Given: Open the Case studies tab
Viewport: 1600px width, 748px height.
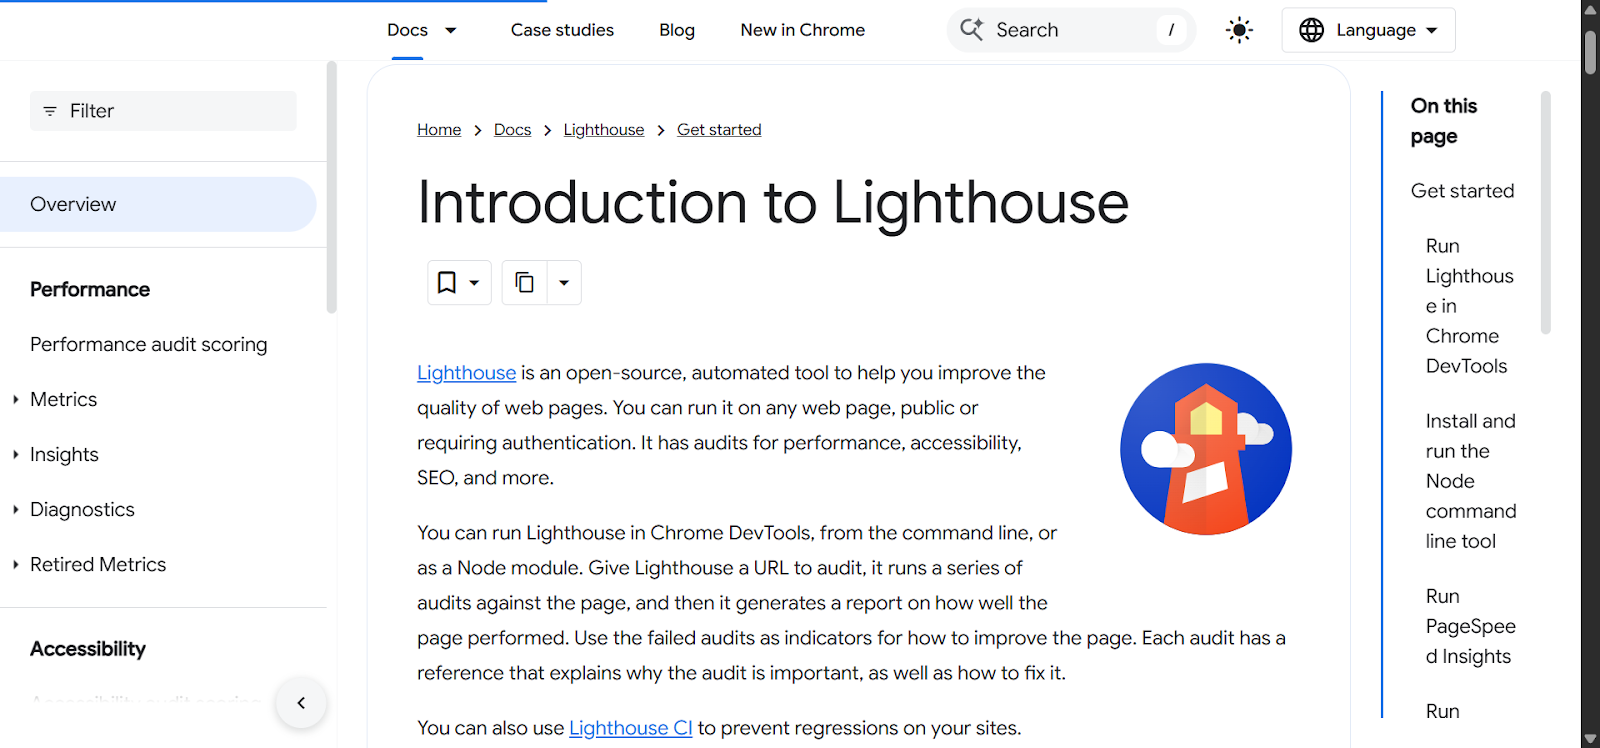Looking at the screenshot, I should (x=562, y=30).
